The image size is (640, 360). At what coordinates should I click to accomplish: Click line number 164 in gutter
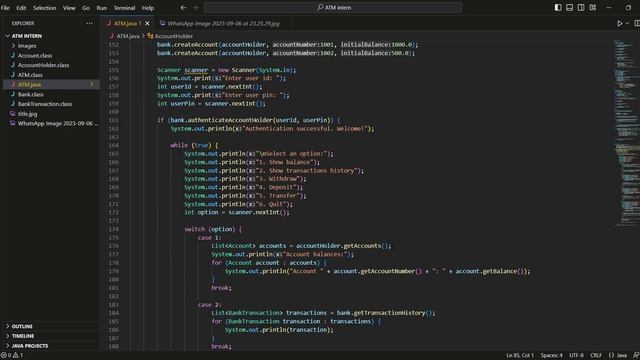[x=113, y=145]
